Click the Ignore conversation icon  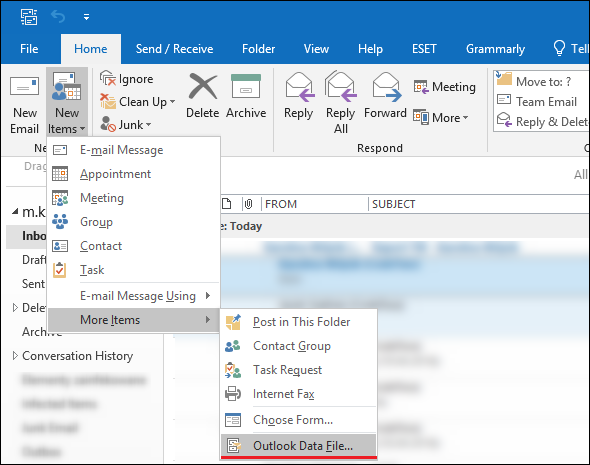coord(107,79)
